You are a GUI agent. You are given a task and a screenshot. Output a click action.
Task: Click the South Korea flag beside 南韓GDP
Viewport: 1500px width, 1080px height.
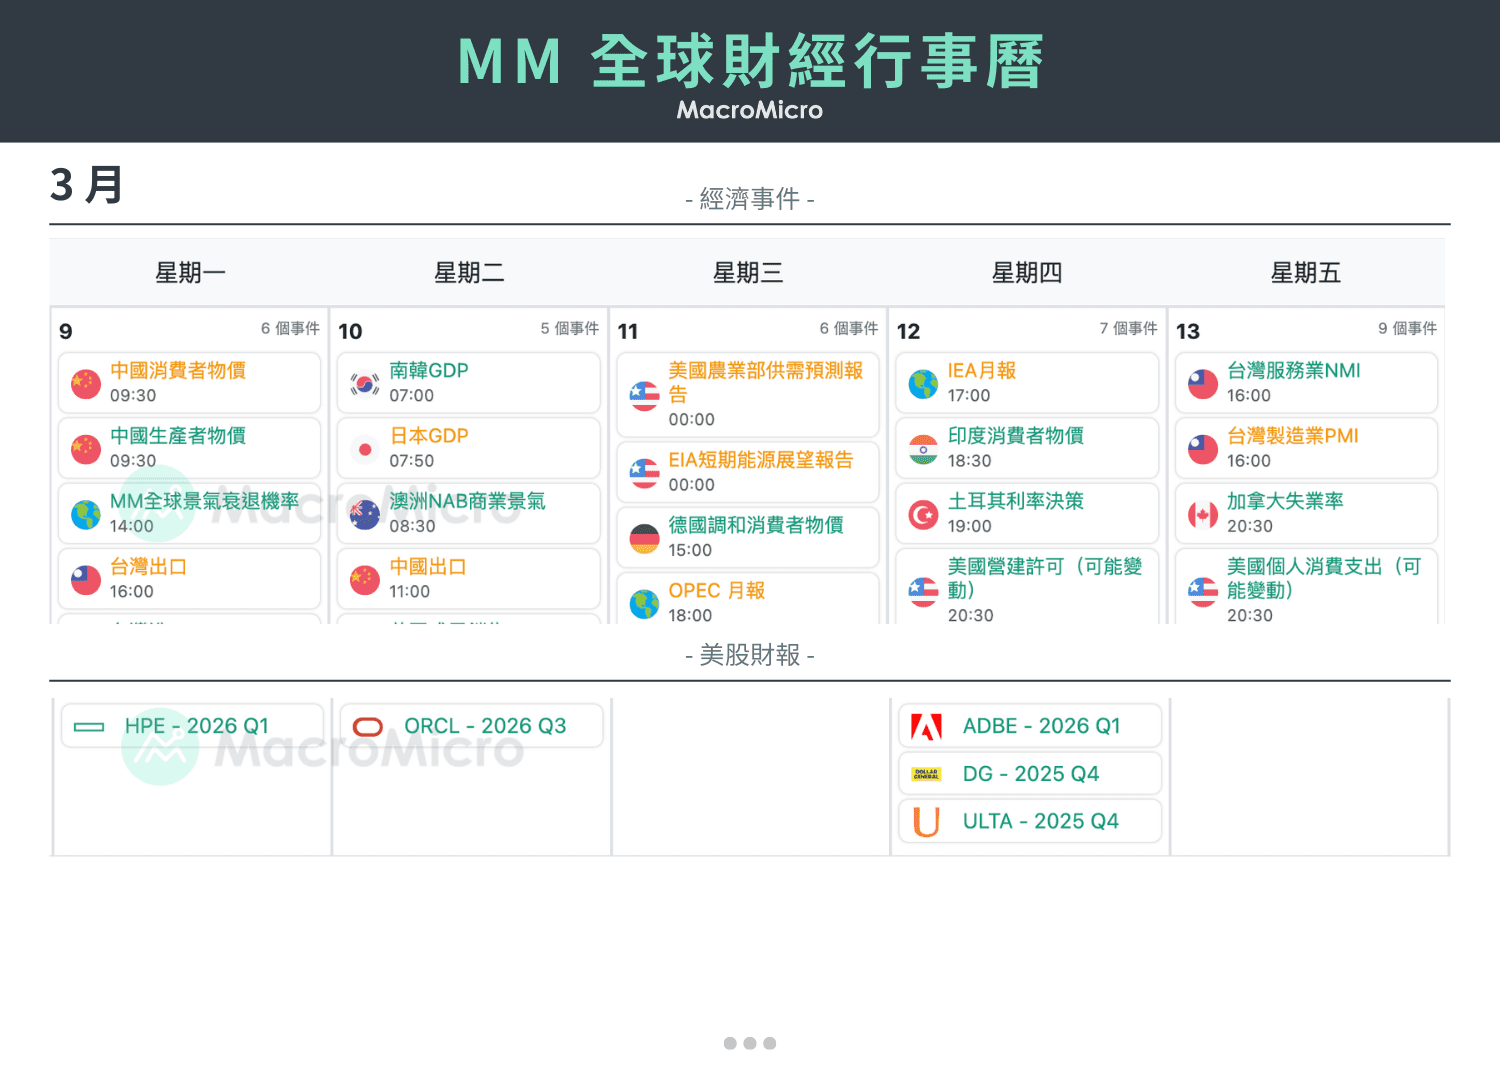365,383
